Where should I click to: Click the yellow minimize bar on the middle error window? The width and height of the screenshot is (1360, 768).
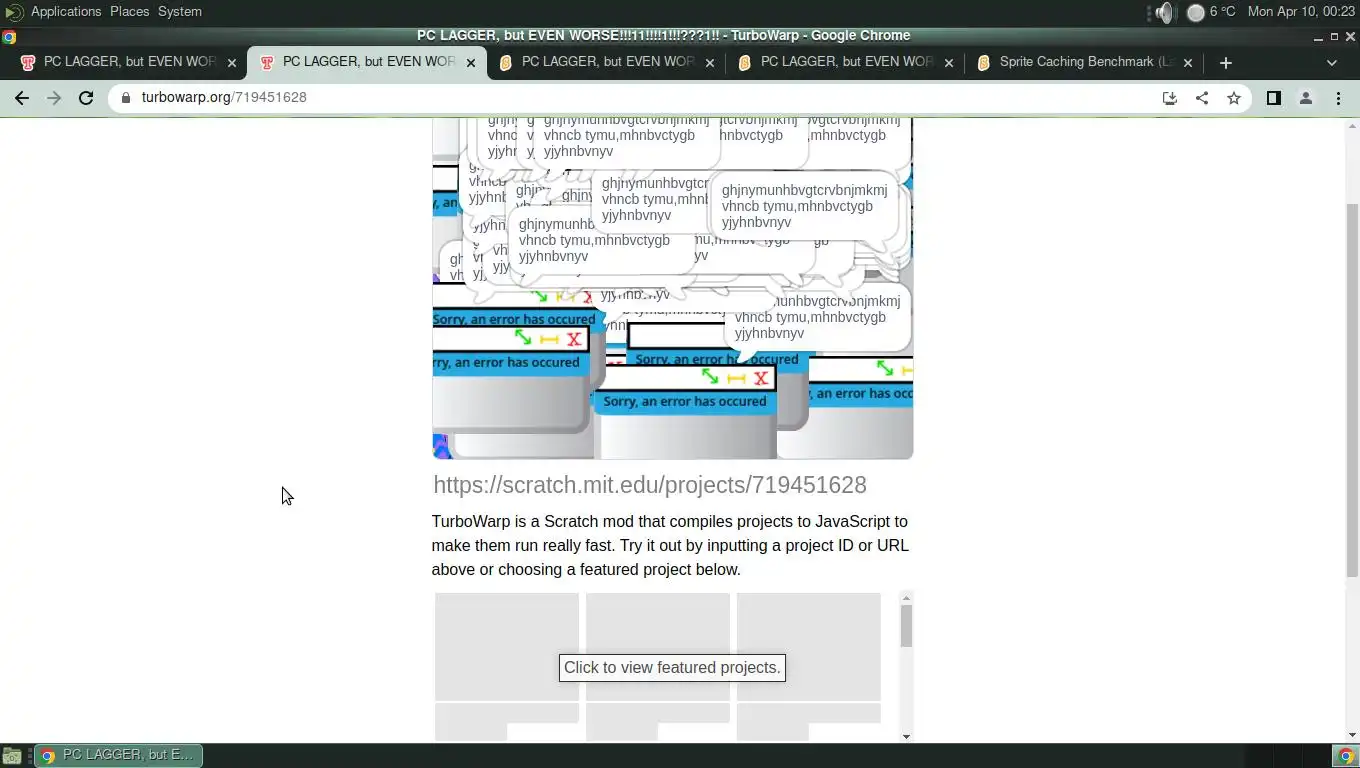pyautogui.click(x=737, y=378)
